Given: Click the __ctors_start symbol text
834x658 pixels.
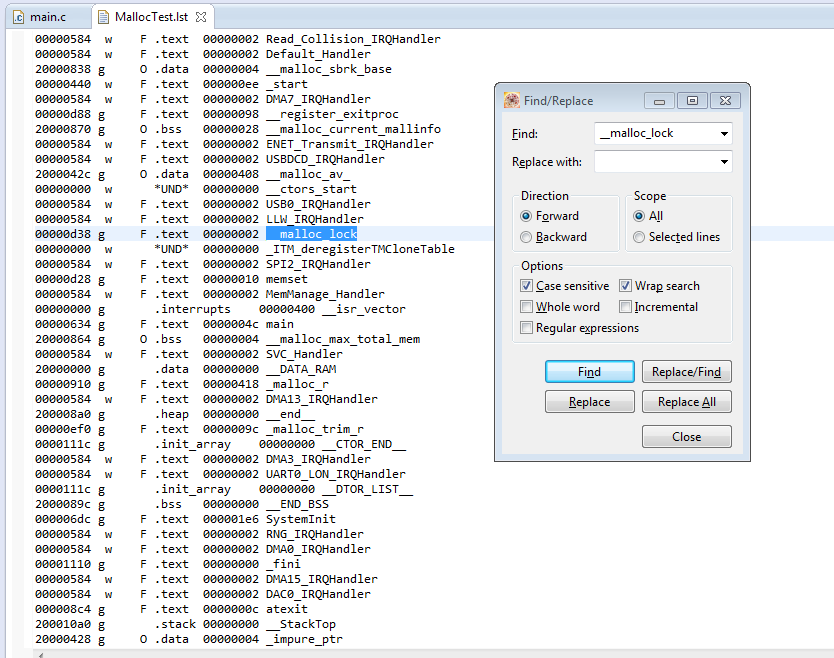Looking at the screenshot, I should (311, 189).
